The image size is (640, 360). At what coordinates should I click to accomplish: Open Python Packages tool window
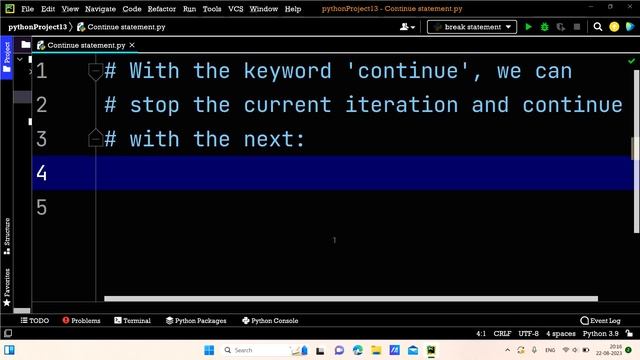tap(196, 321)
